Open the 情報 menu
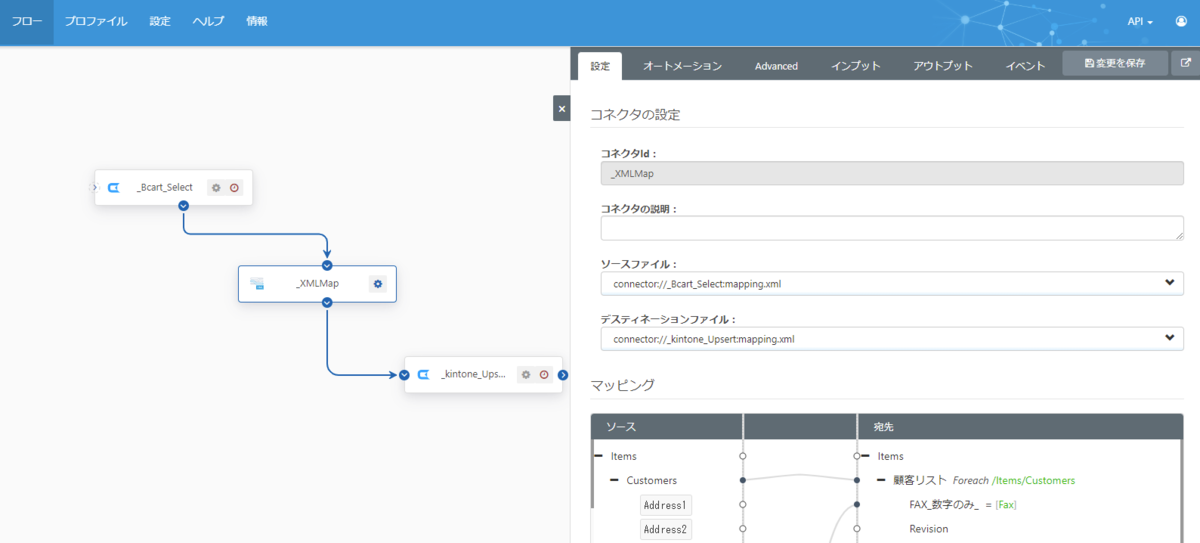Viewport: 1200px width, 543px height. pos(257,21)
